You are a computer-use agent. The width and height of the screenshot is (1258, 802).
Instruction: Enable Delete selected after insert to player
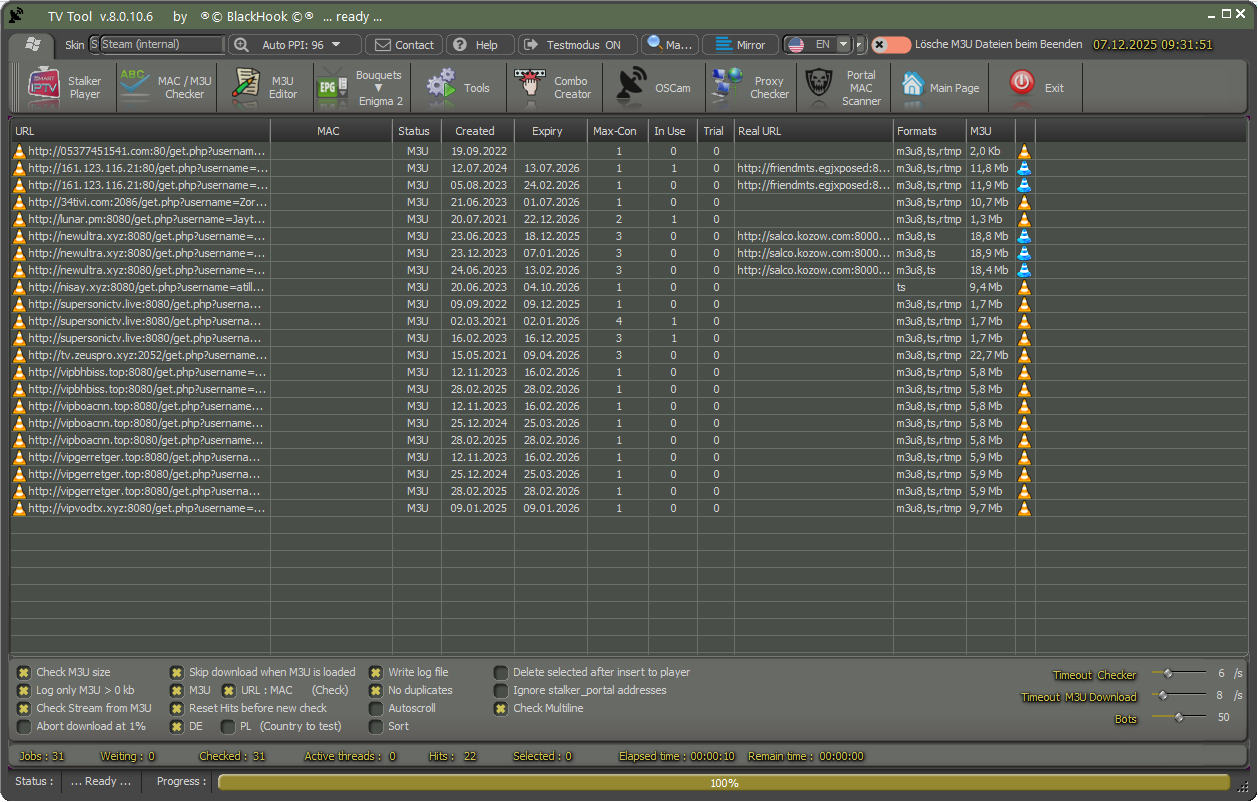(x=501, y=673)
